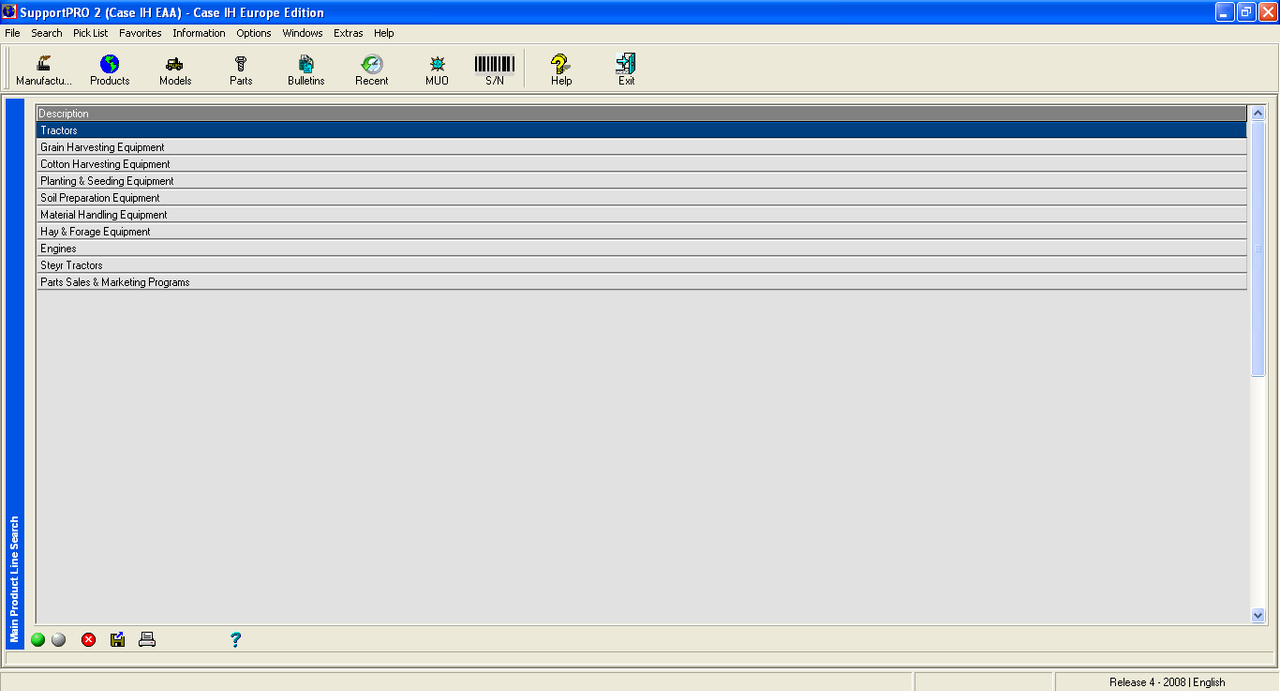This screenshot has width=1280, height=691.
Task: Open the Favorites menu
Action: 140,33
